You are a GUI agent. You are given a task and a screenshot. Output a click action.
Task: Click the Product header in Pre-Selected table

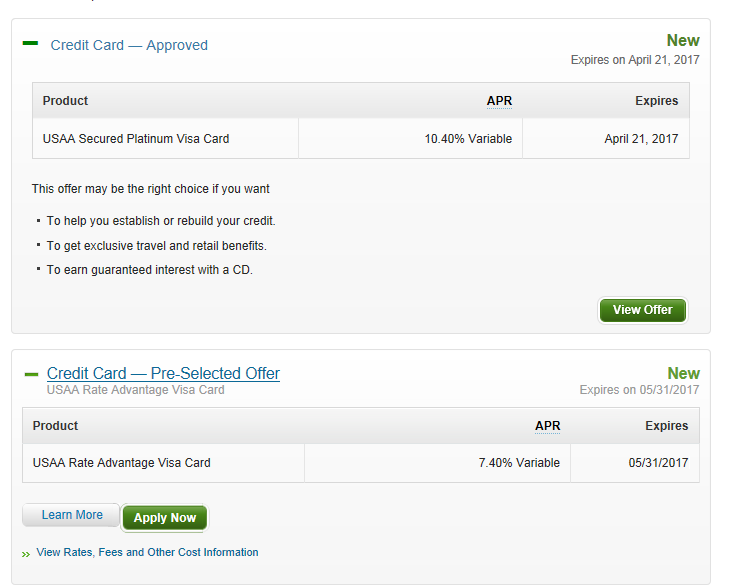[55, 425]
